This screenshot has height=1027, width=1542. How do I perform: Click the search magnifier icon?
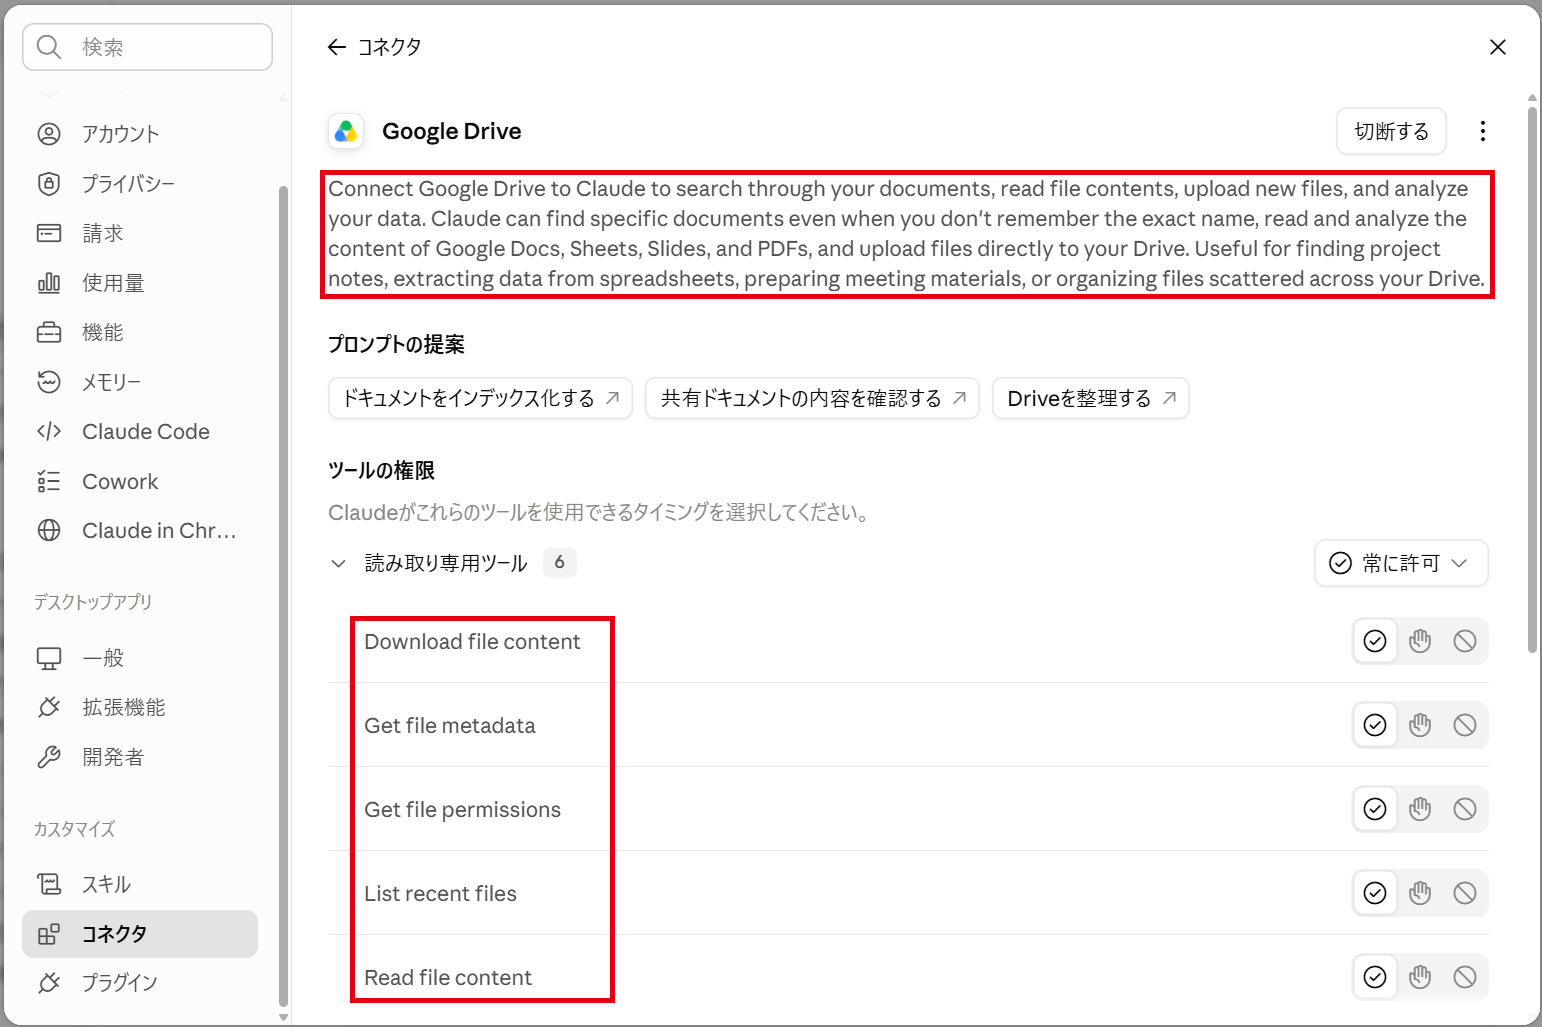coord(49,47)
